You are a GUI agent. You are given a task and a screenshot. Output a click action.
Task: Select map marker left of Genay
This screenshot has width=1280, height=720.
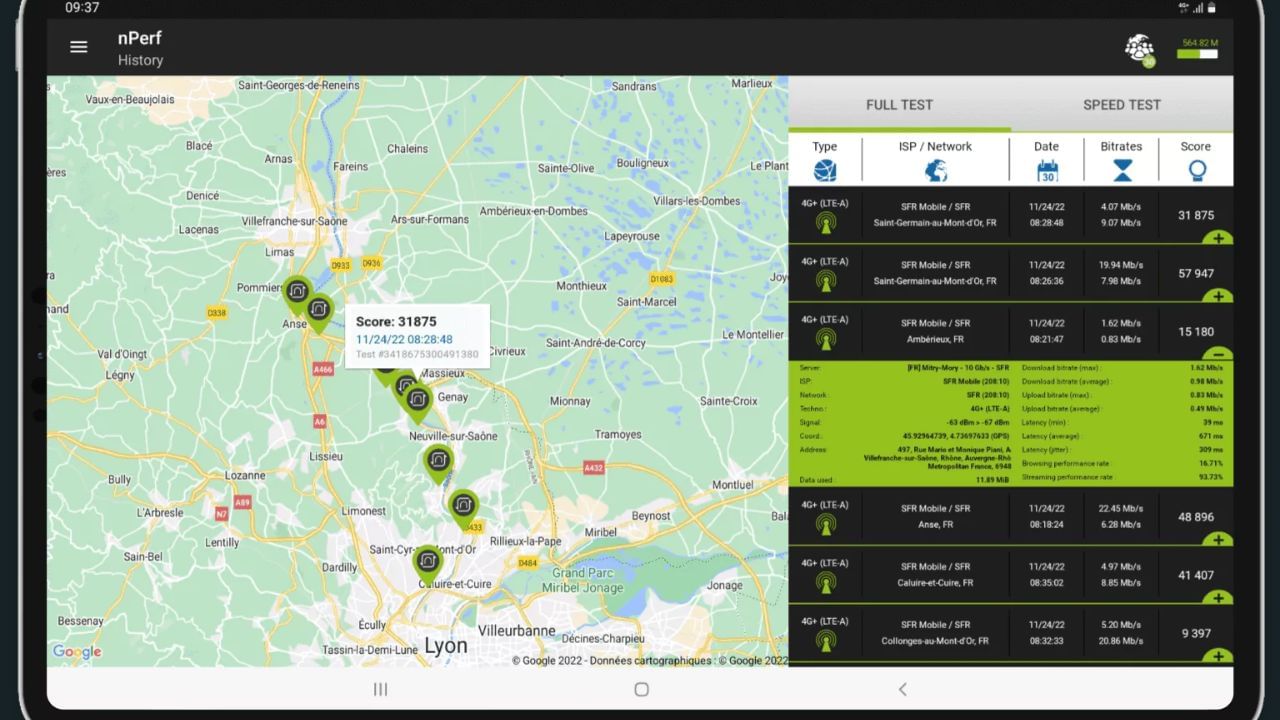(x=417, y=402)
